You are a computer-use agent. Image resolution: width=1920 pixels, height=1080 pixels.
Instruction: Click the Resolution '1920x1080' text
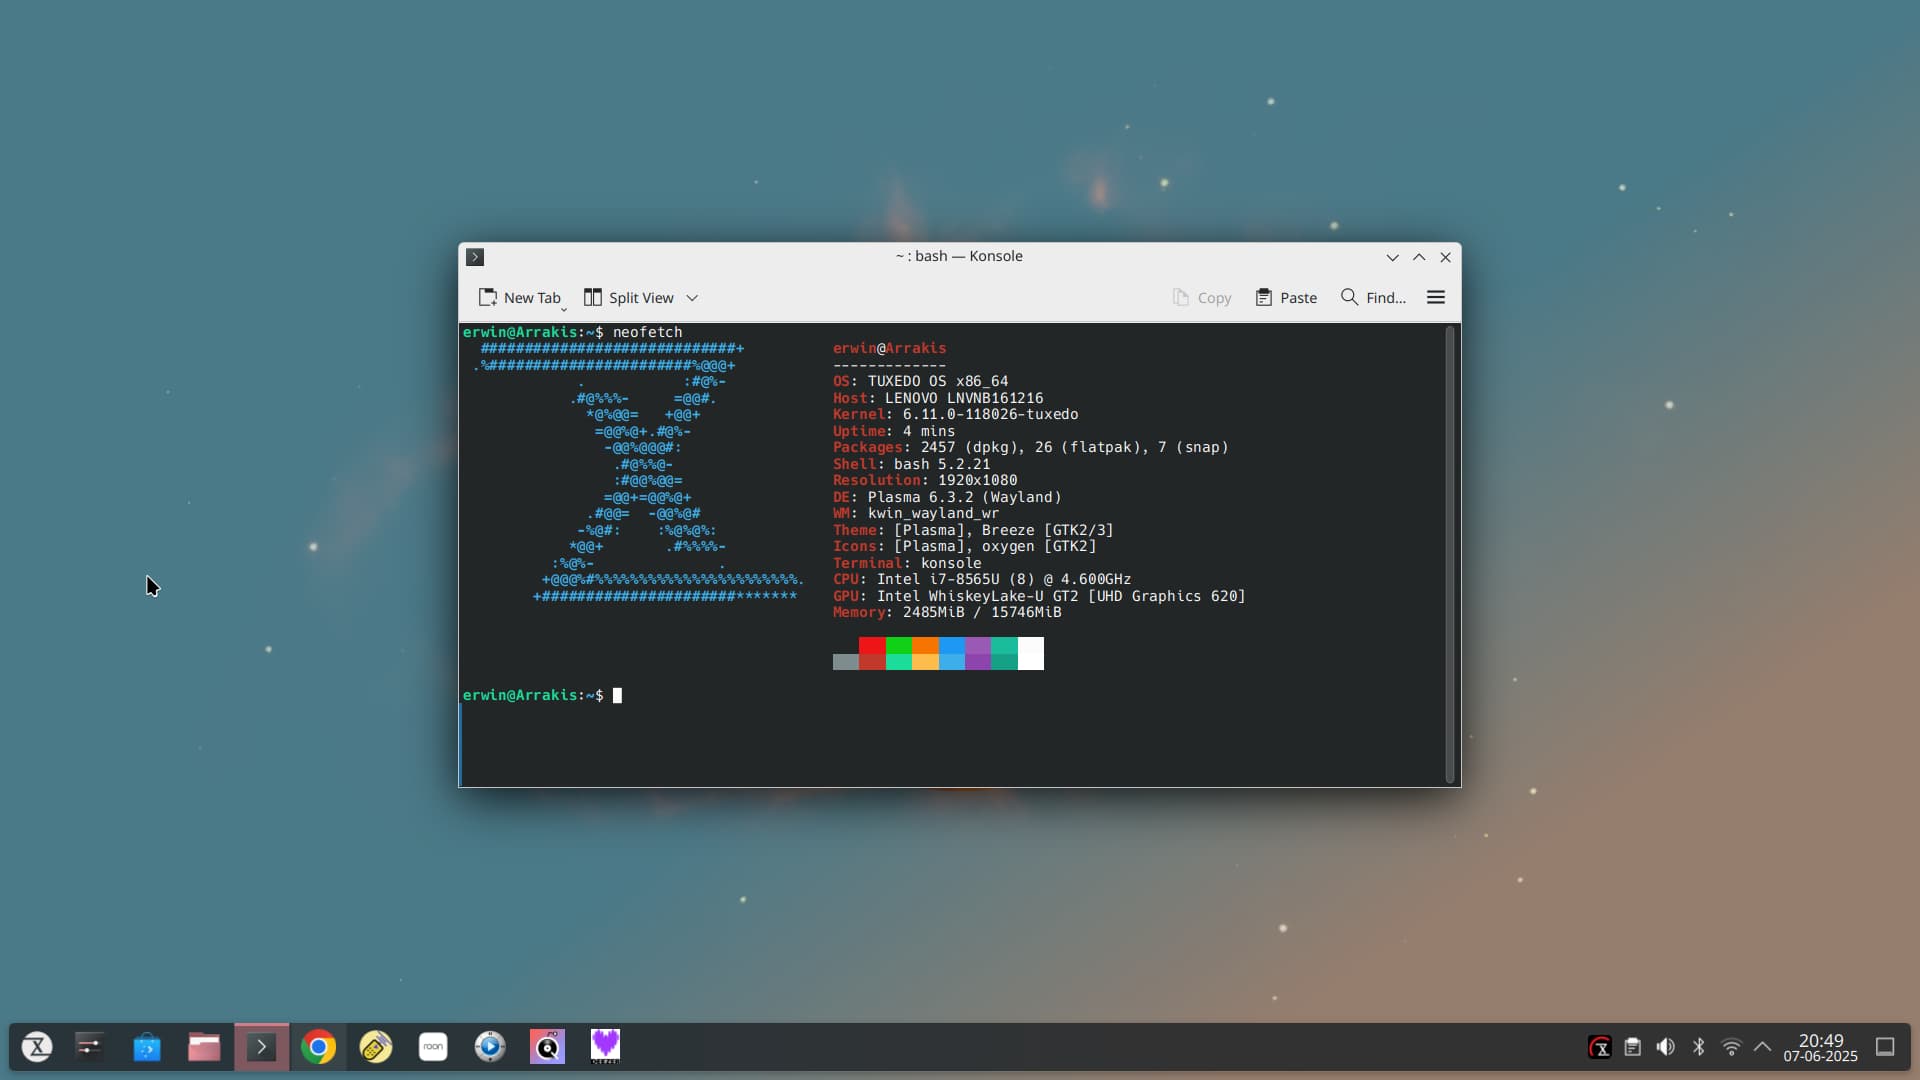pyautogui.click(x=977, y=480)
